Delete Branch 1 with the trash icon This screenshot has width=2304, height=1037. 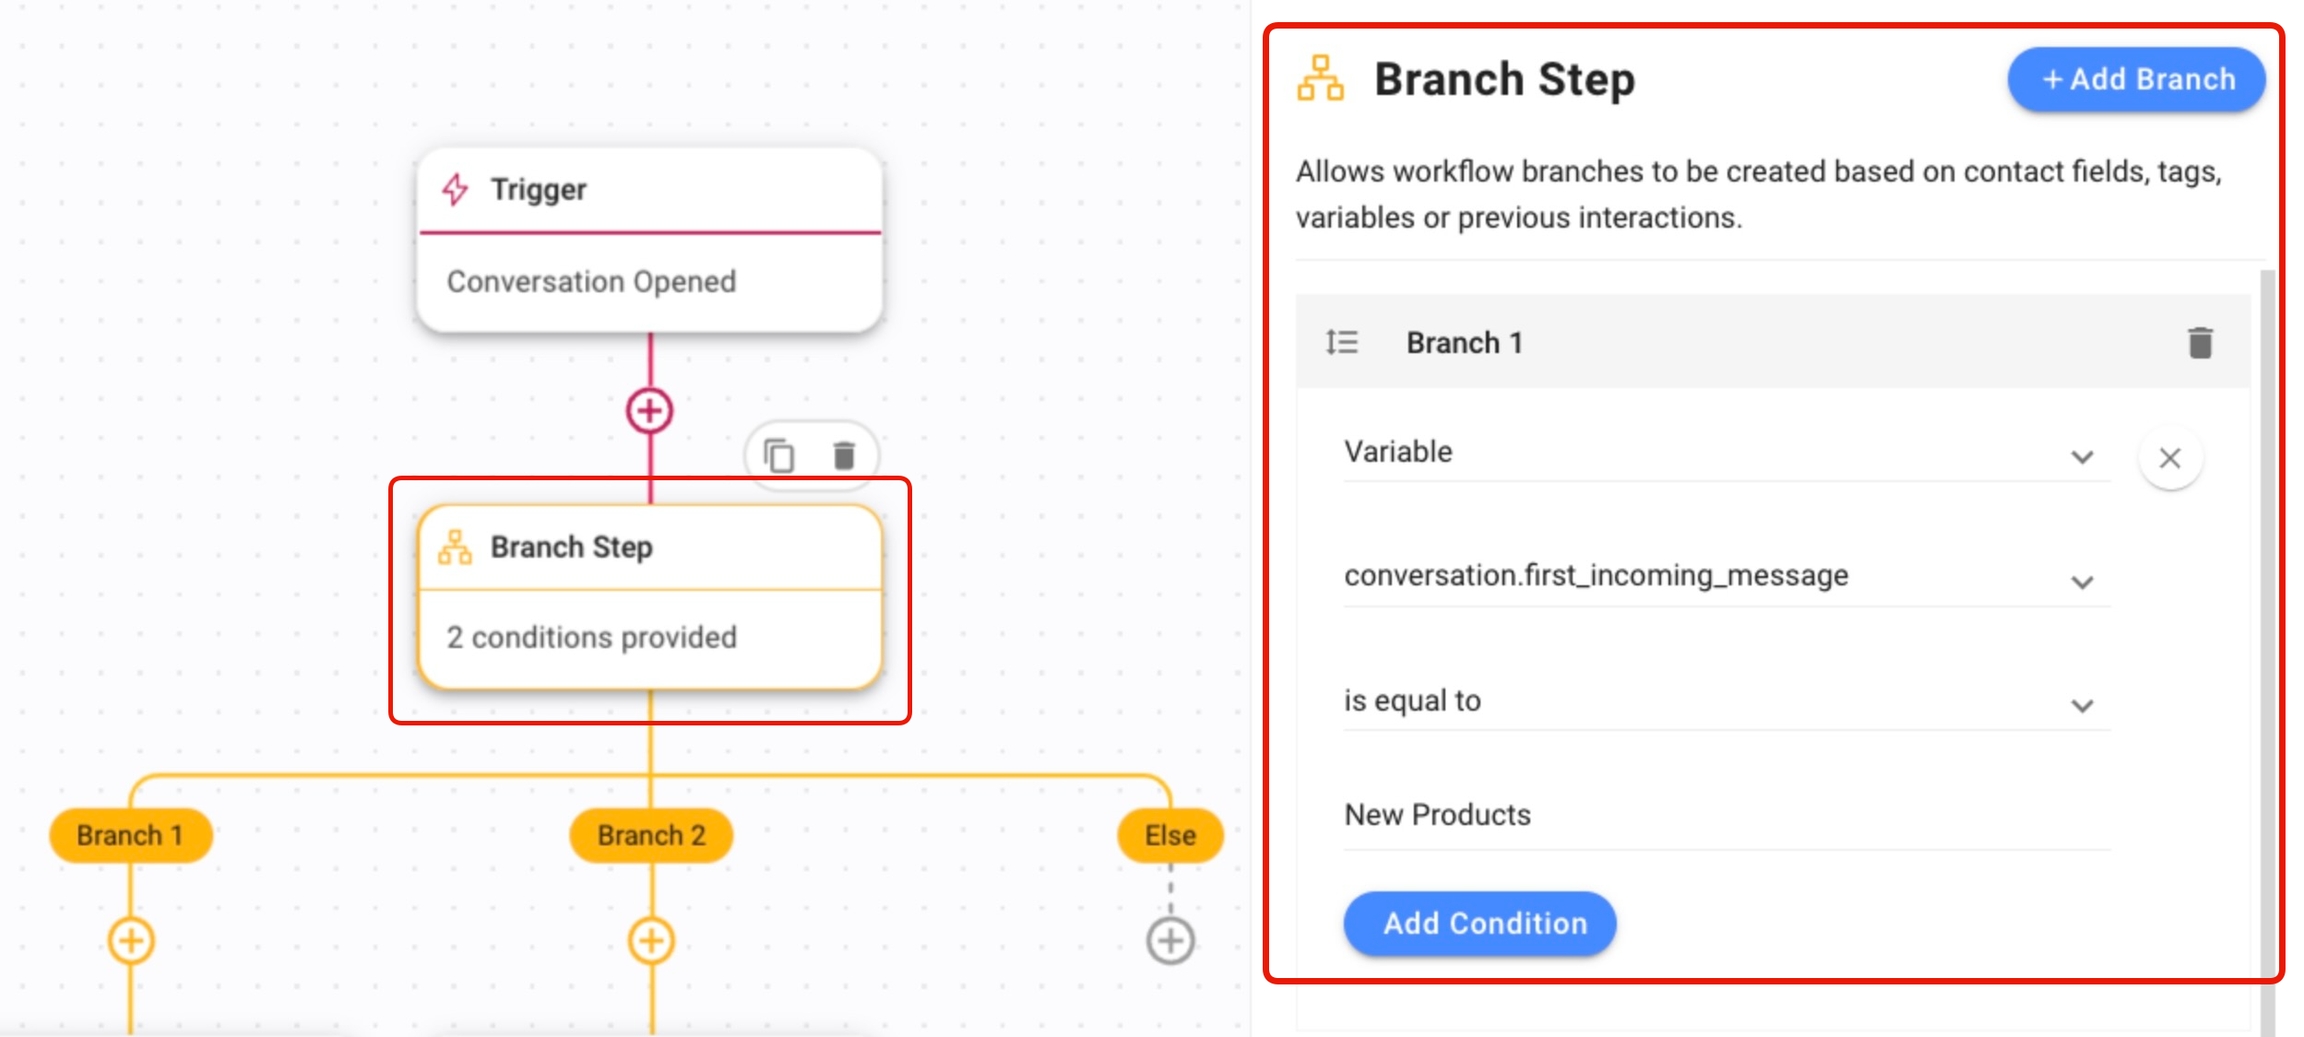2199,343
